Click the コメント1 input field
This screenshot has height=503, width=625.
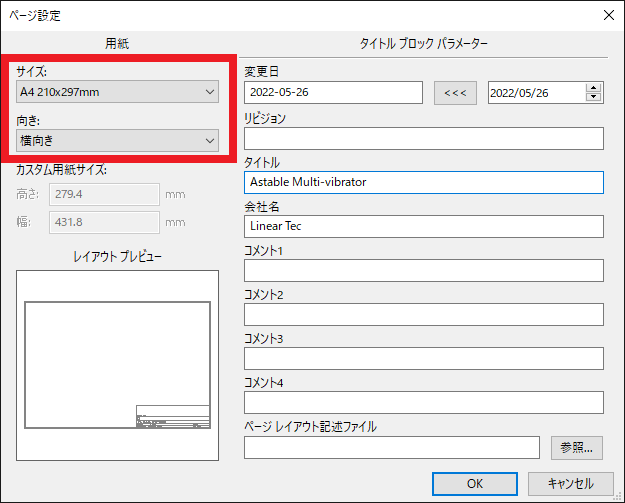pos(424,270)
